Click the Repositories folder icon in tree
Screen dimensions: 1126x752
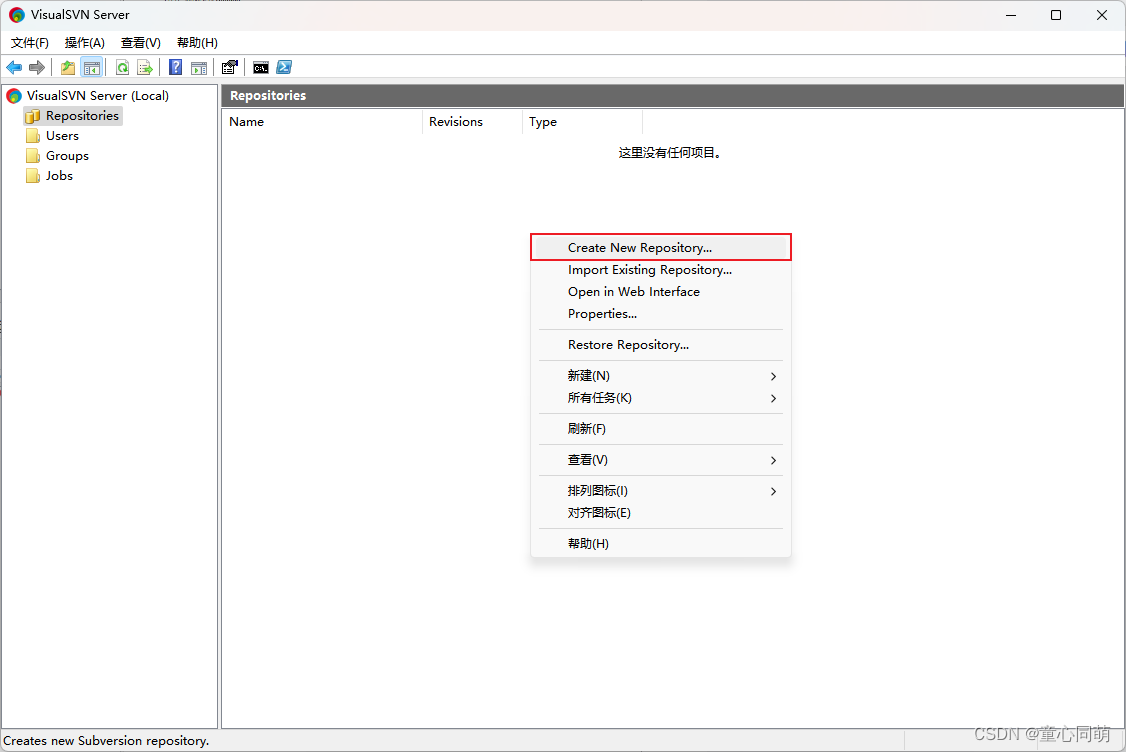tap(32, 116)
